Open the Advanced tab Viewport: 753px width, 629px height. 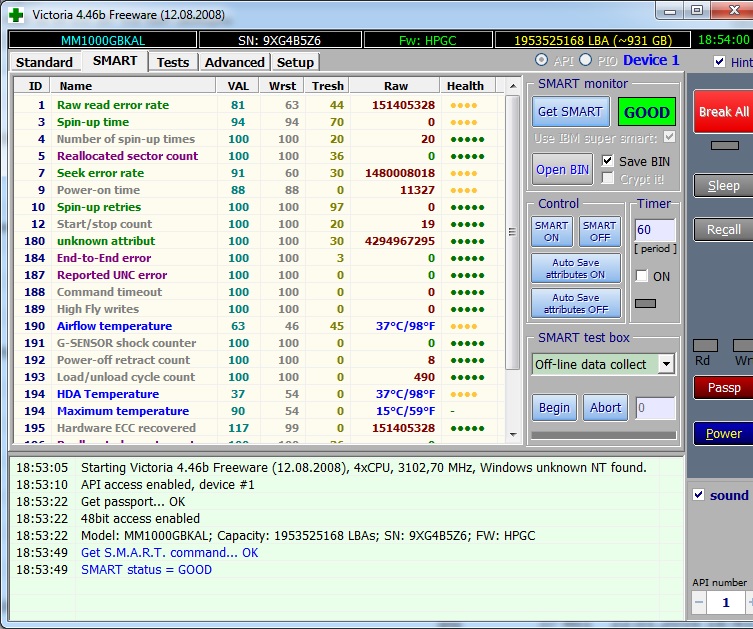(234, 62)
